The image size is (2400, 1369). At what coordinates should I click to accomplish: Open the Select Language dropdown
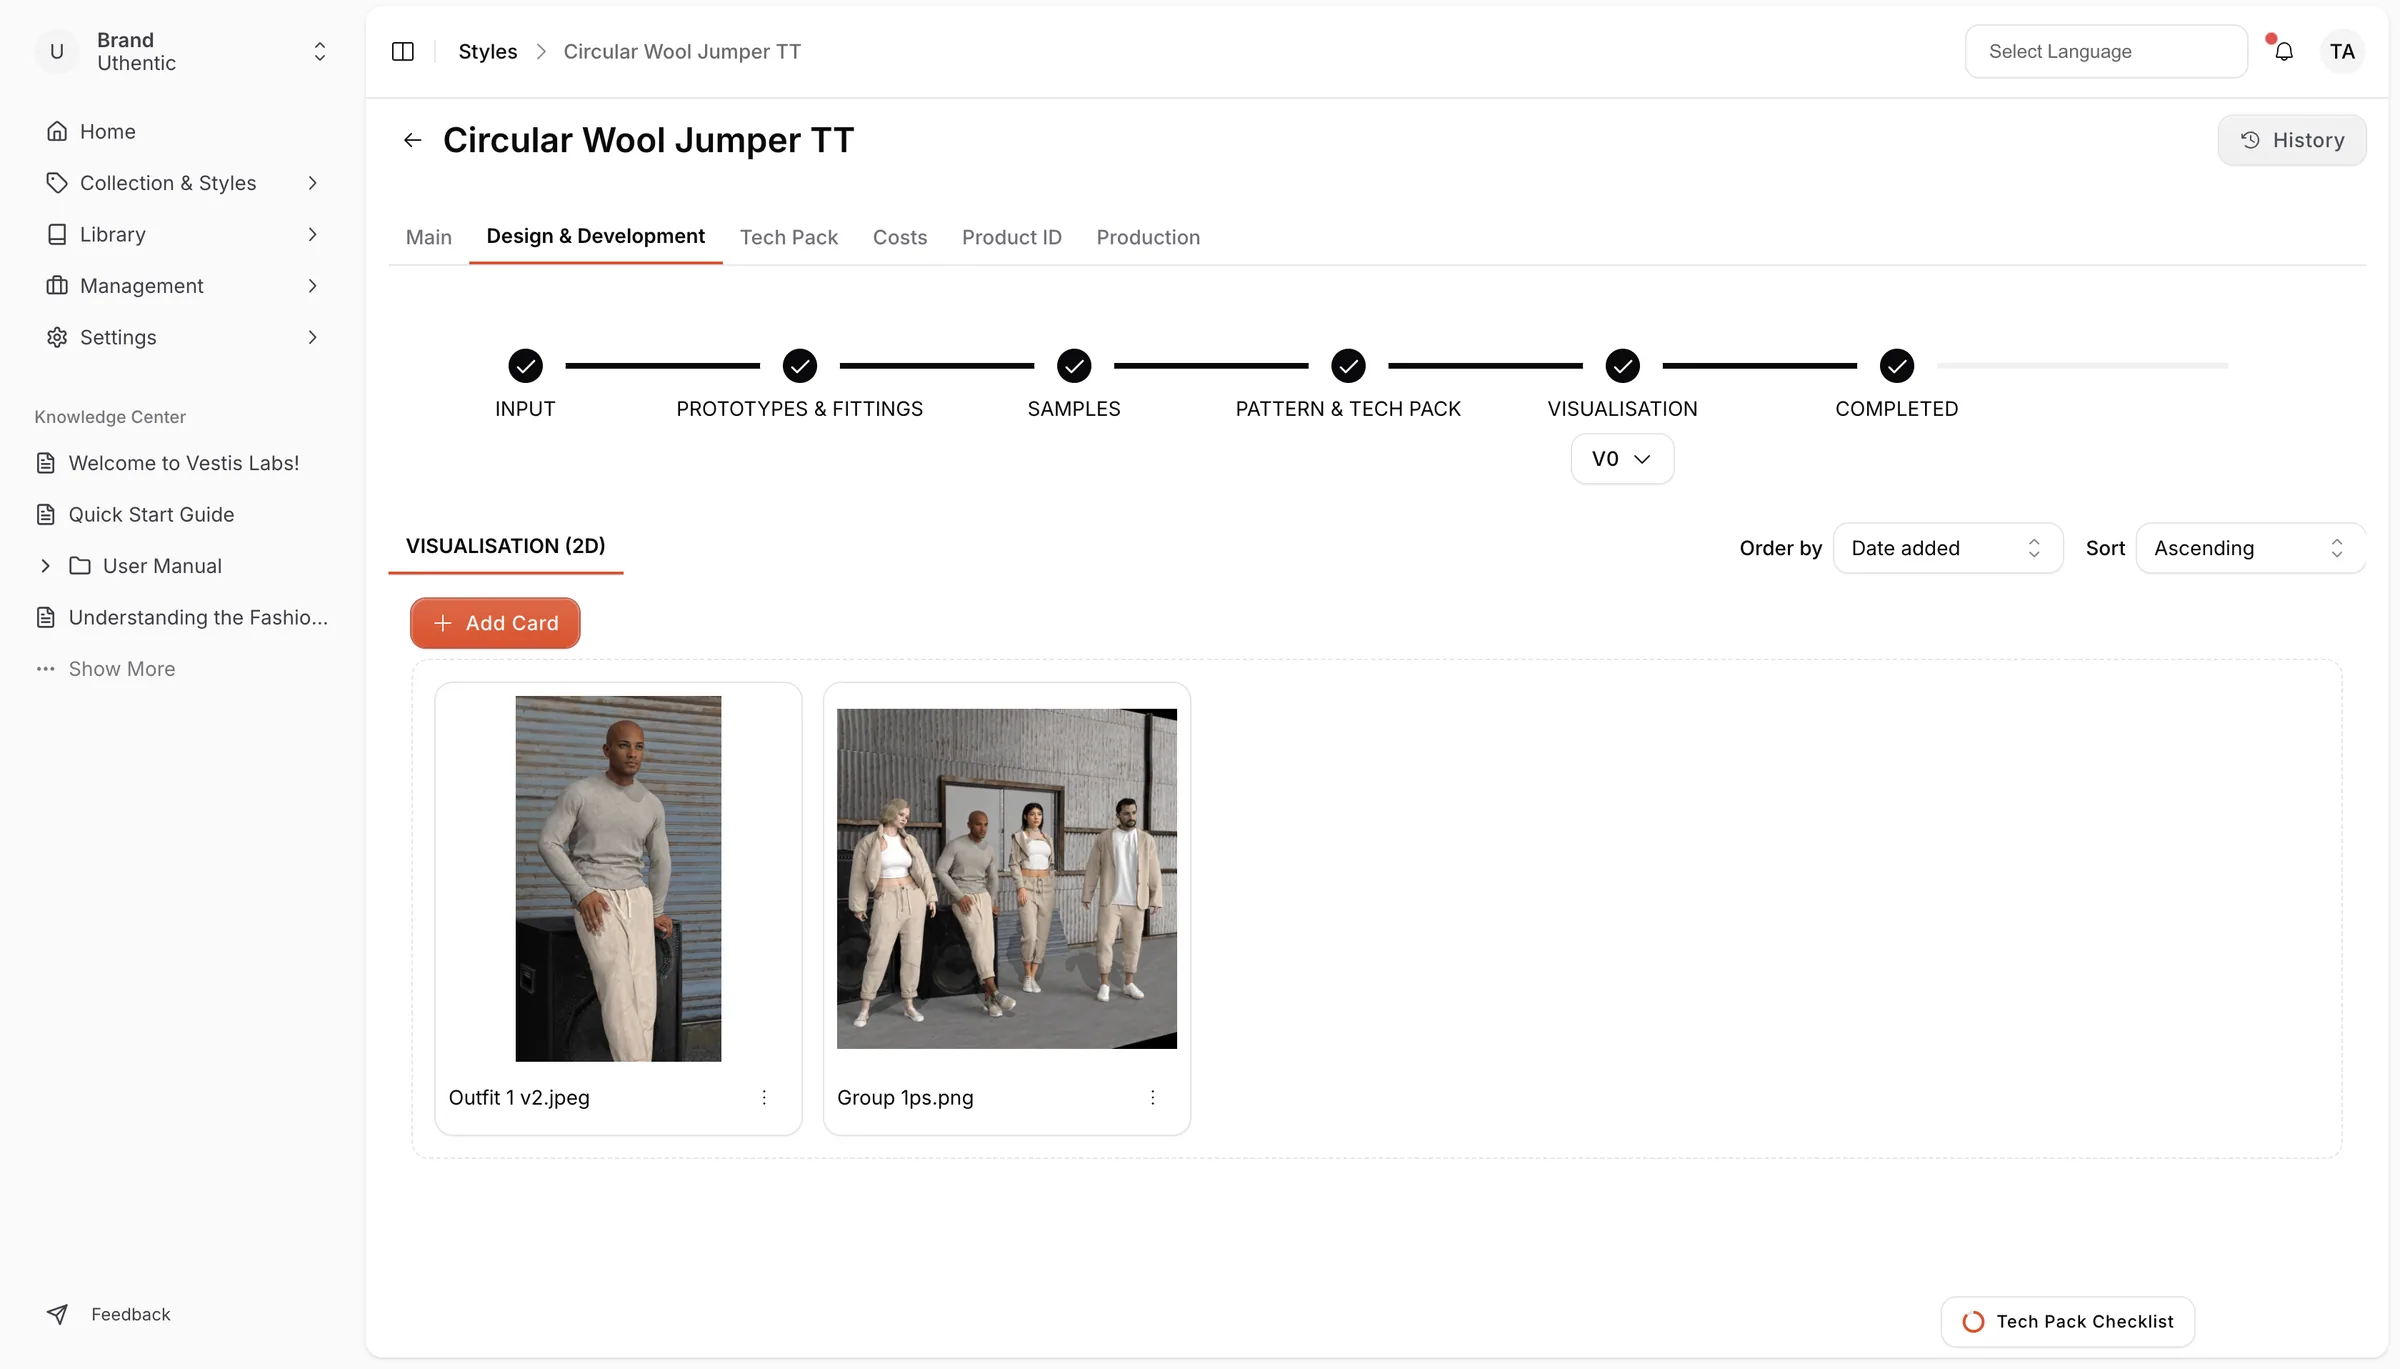tap(2106, 51)
